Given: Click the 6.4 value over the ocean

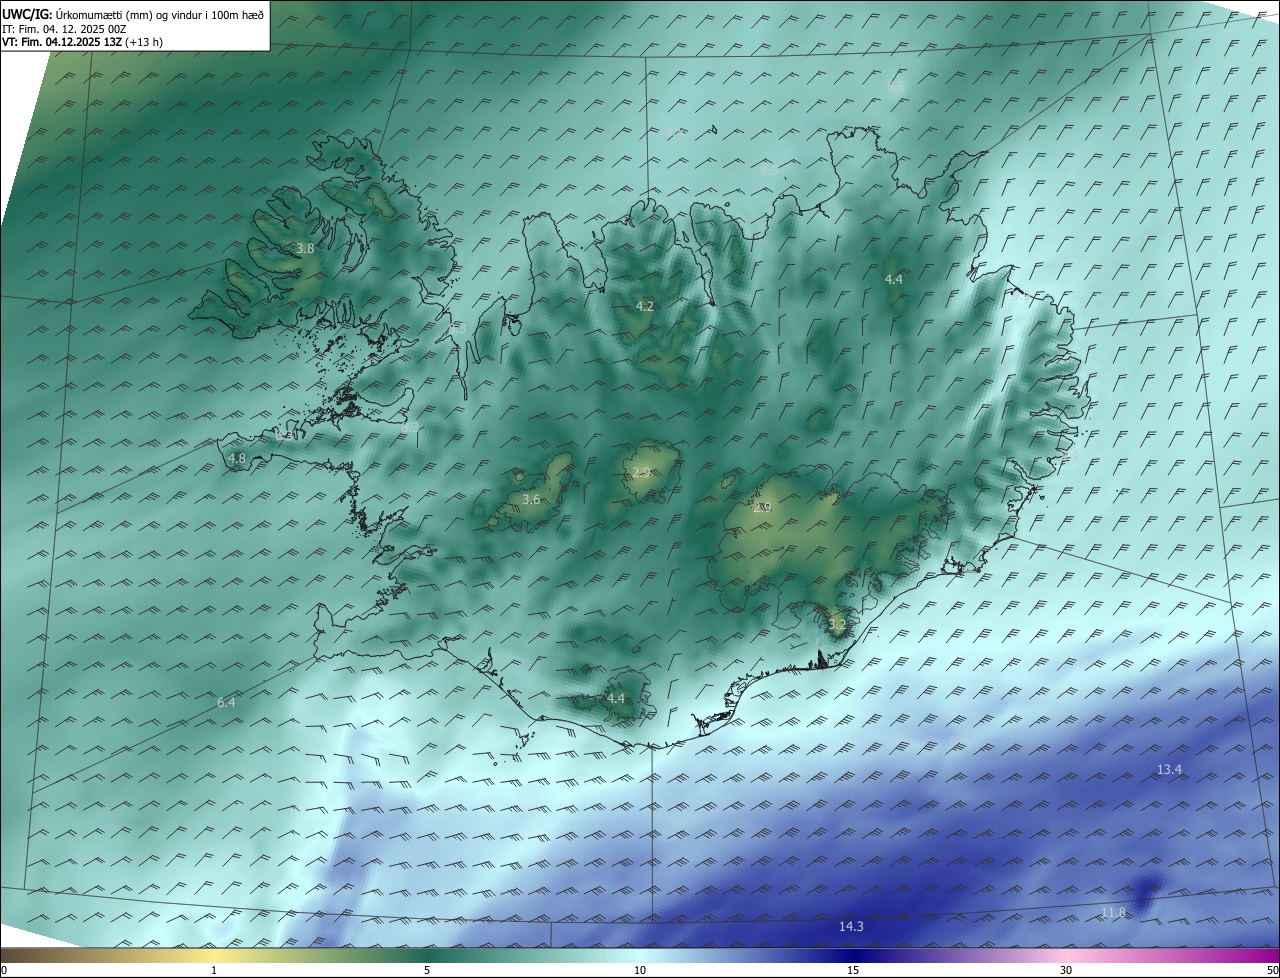Looking at the screenshot, I should [226, 703].
